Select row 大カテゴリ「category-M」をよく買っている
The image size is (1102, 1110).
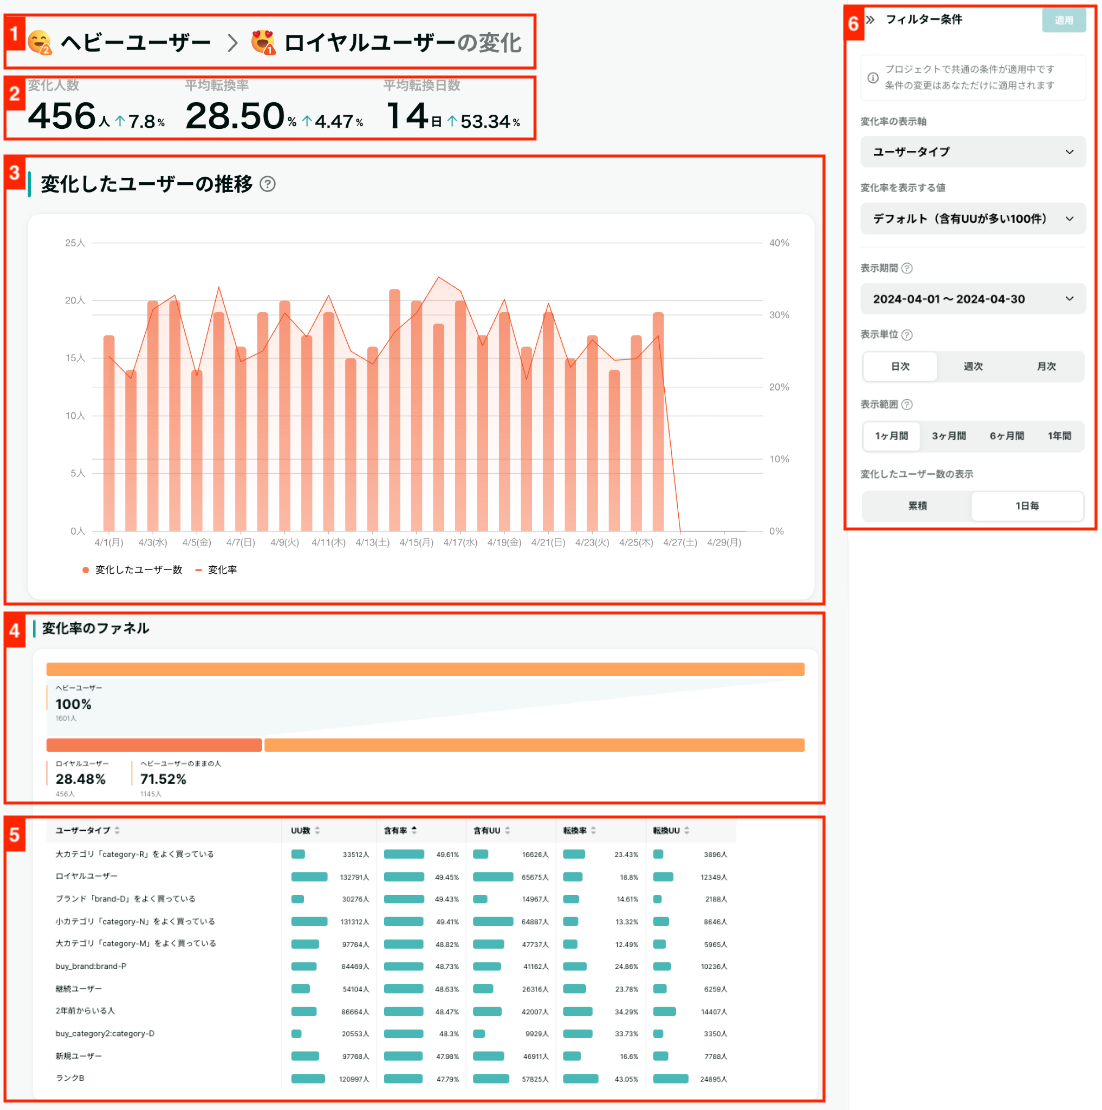pos(391,944)
